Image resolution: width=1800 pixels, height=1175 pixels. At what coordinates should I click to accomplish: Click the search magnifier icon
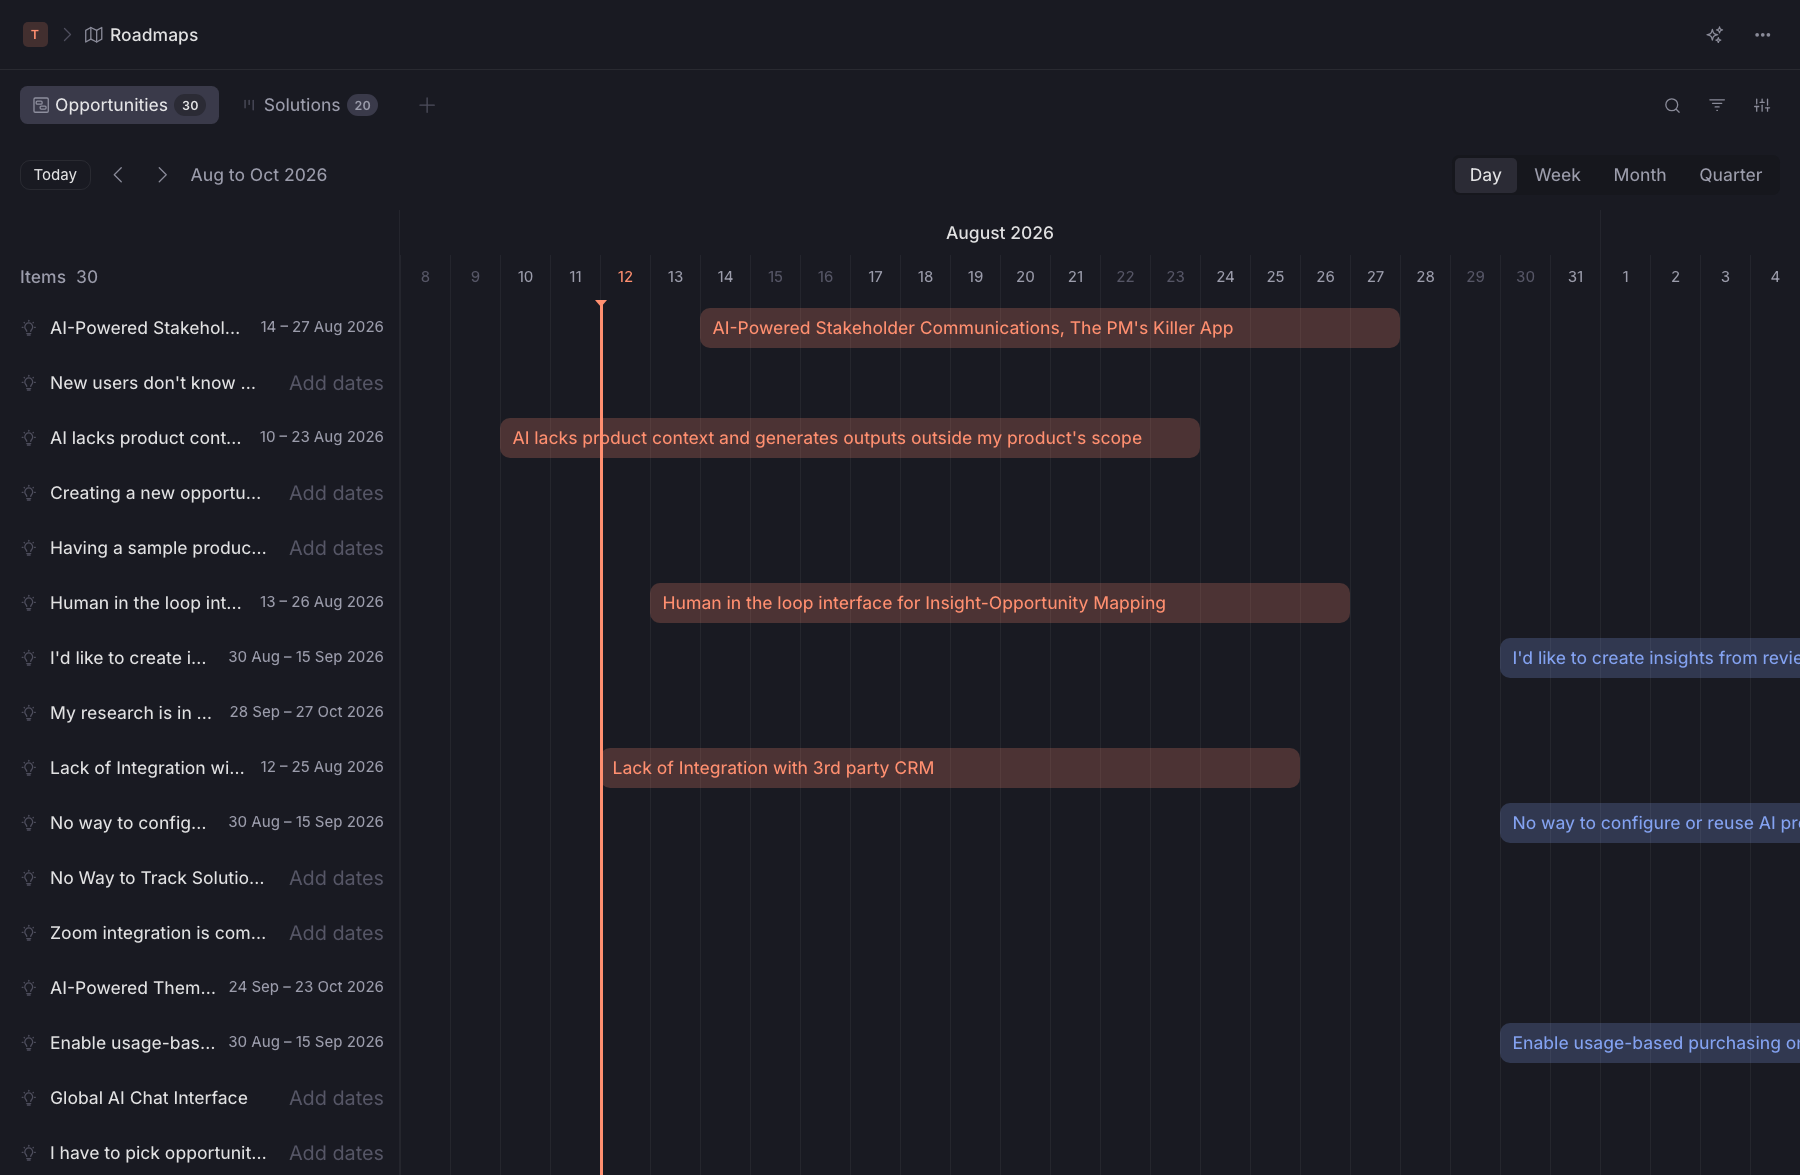1672,105
